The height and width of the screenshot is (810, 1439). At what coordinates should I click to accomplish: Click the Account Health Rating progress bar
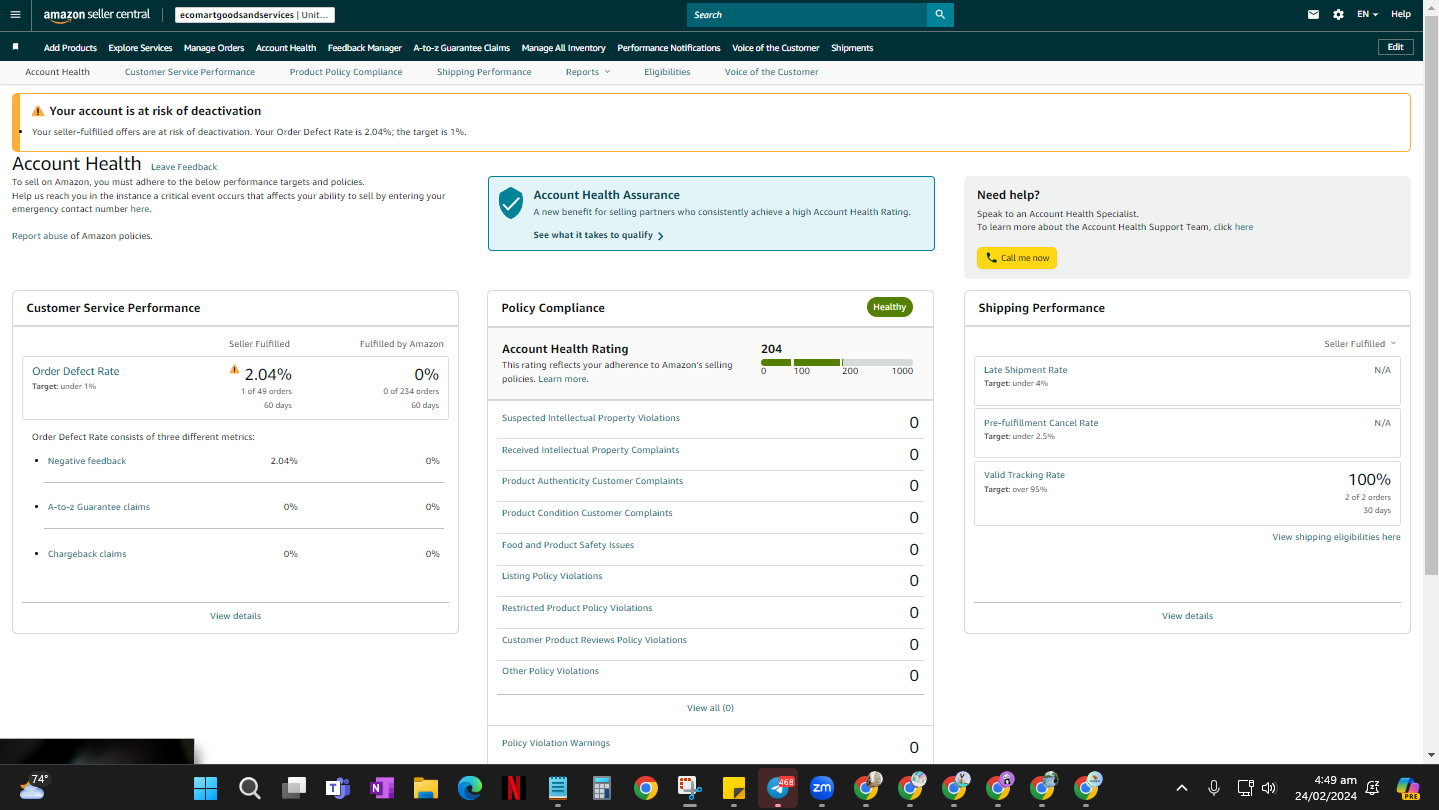coord(837,362)
